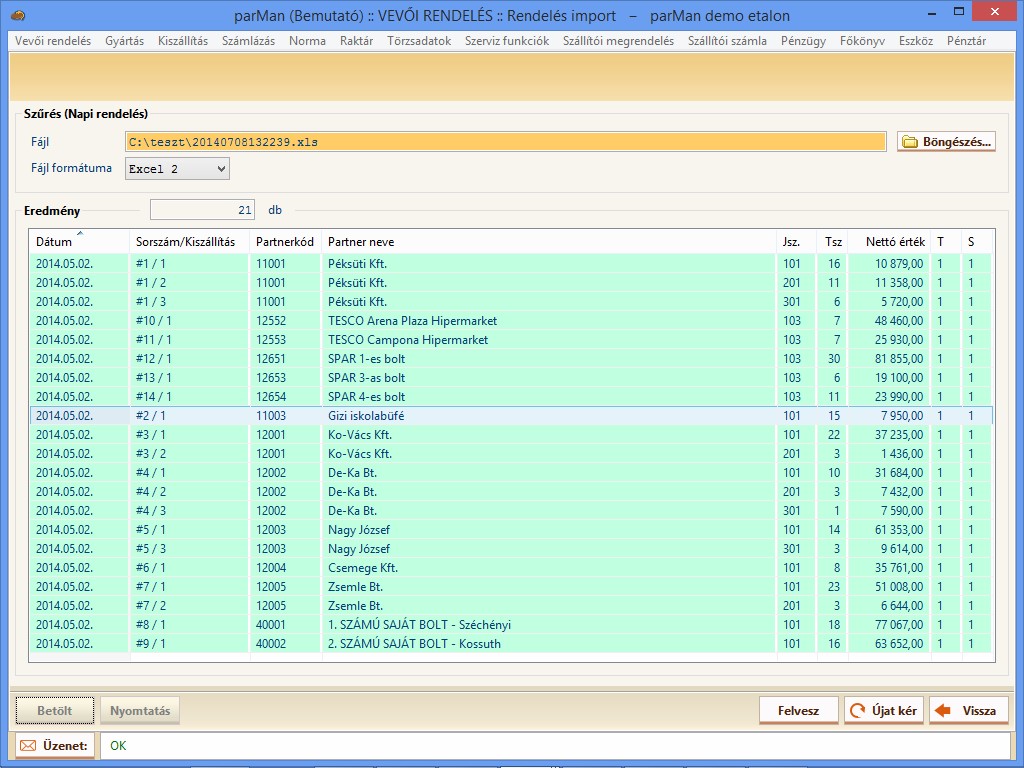Image resolution: width=1024 pixels, height=768 pixels.
Task: Click the envelope icon beside Üzenet
Action: pyautogui.click(x=27, y=746)
